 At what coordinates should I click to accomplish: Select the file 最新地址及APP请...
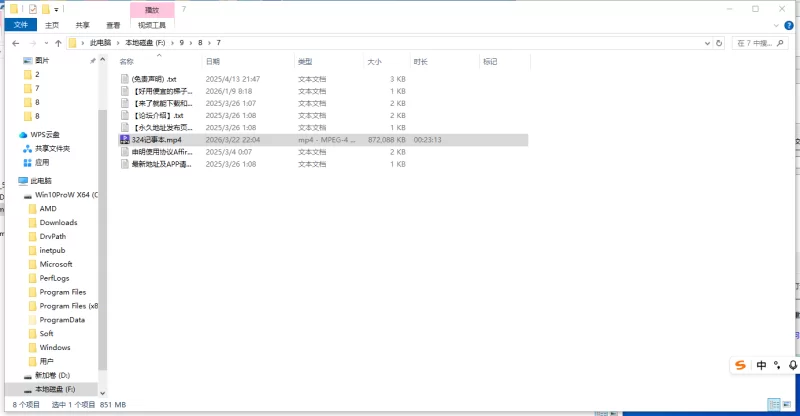(162, 164)
